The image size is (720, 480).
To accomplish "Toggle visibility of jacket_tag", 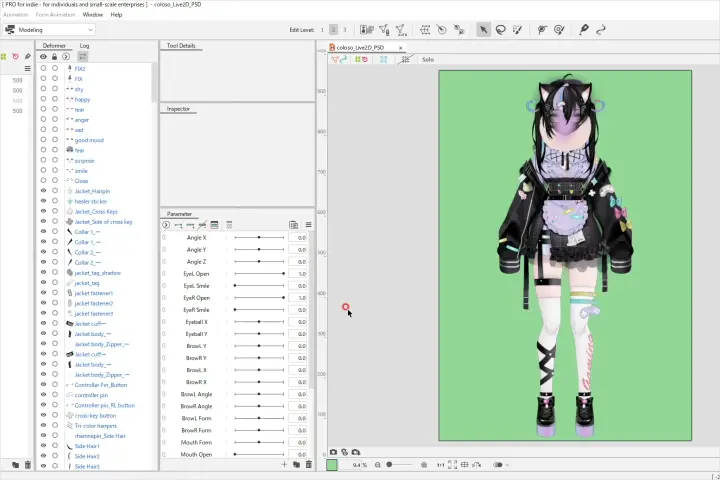I will pos(43,282).
